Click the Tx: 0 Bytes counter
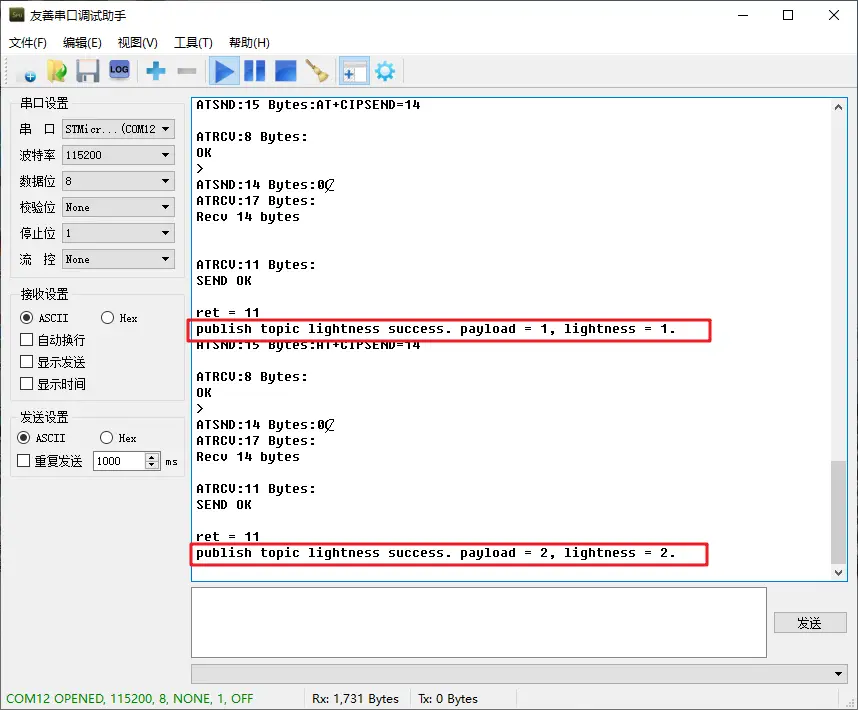The width and height of the screenshot is (858, 710). 448,699
